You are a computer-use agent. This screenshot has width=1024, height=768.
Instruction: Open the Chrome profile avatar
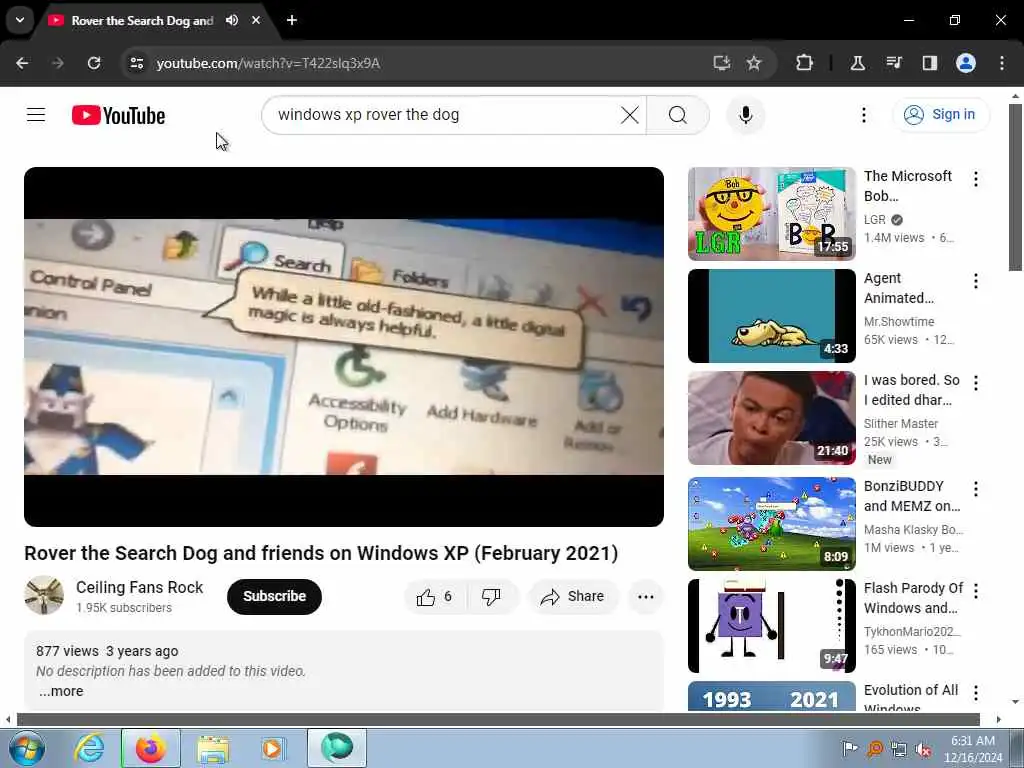pos(966,63)
